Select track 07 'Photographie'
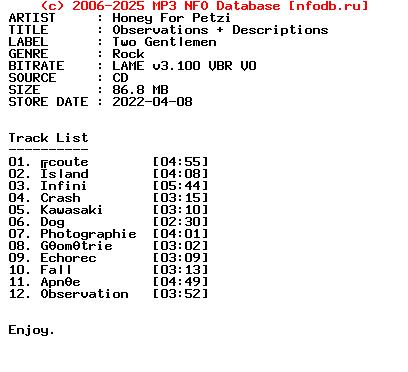This screenshot has height=372, width=408. (x=88, y=234)
